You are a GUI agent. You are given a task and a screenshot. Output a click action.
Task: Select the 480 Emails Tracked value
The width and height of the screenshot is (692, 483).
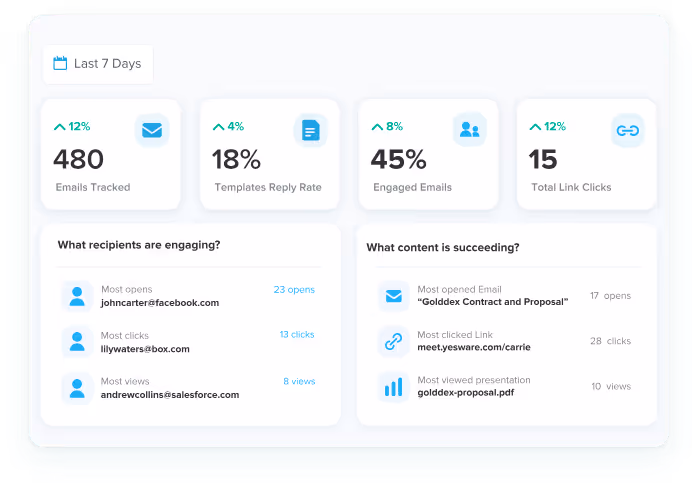pyautogui.click(x=79, y=159)
